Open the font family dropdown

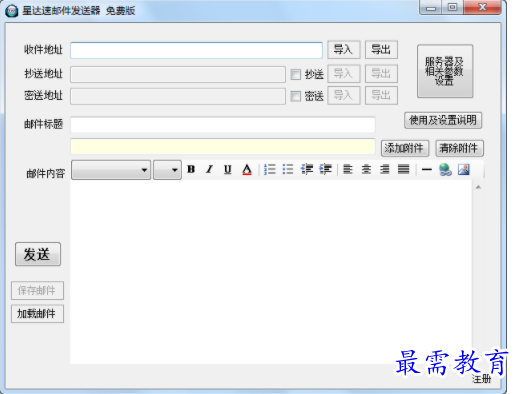(111, 170)
